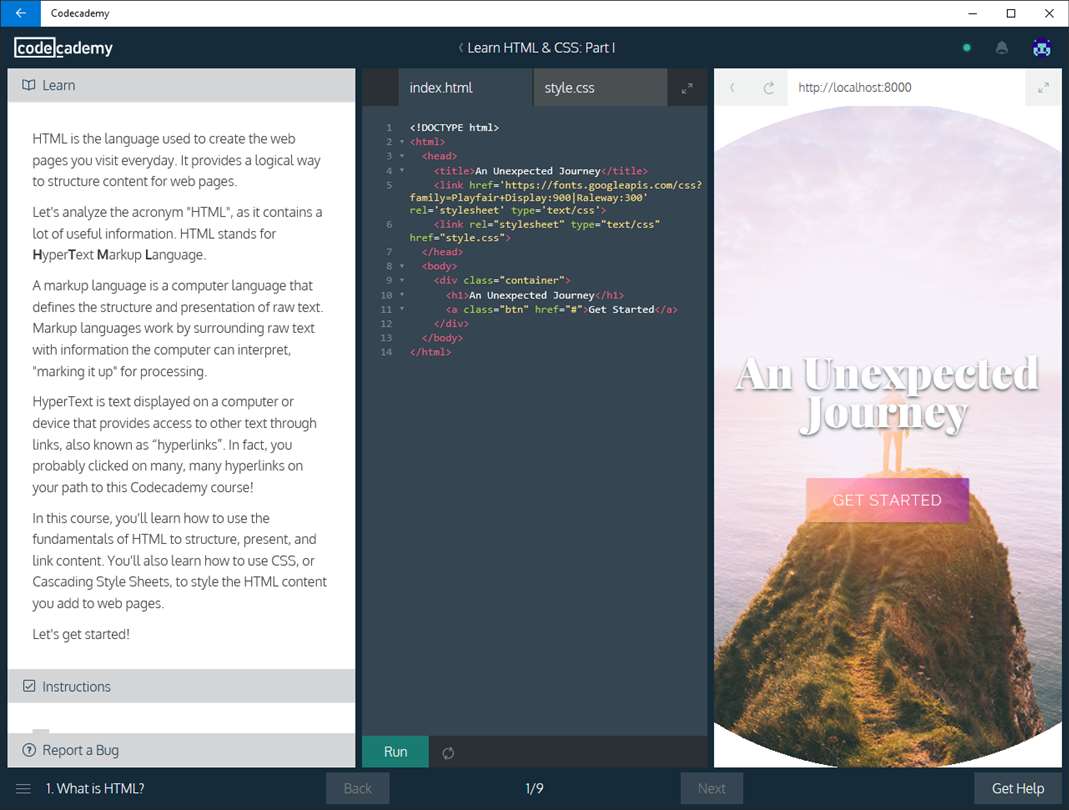Collapse the html tag fold arrow on line 2
The image size is (1069, 810).
(x=402, y=142)
